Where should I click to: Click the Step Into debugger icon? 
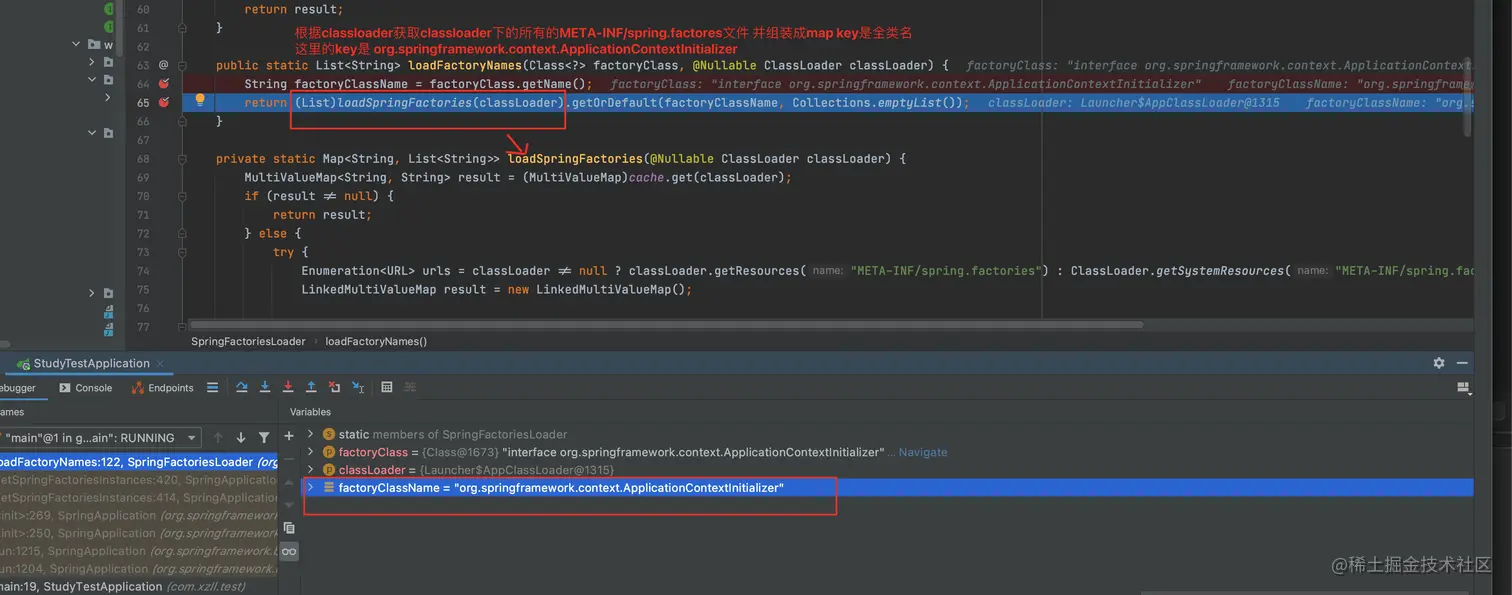click(265, 387)
